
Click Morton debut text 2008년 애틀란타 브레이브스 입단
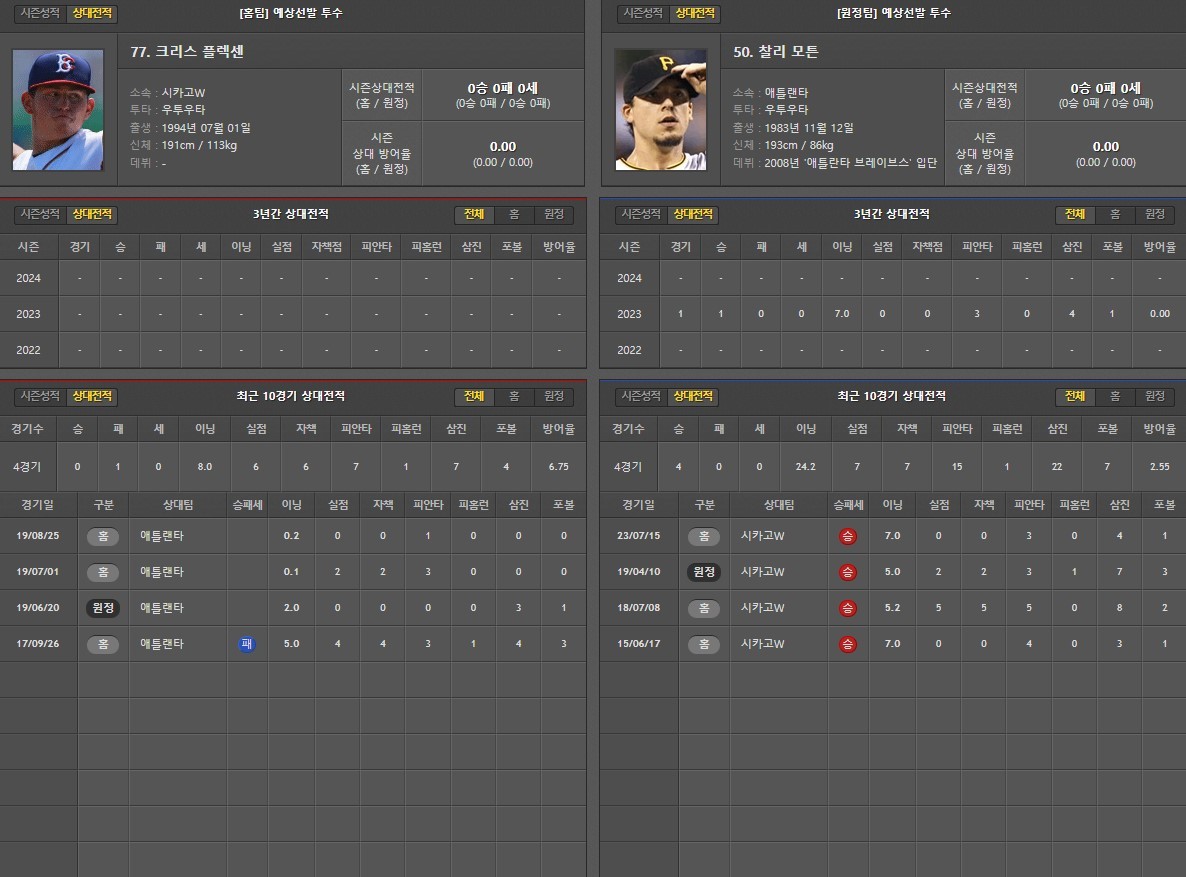(x=850, y=163)
